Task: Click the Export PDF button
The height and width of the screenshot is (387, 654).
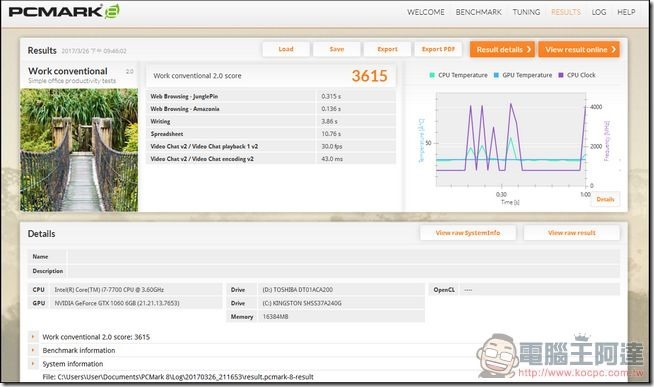Action: [x=438, y=49]
